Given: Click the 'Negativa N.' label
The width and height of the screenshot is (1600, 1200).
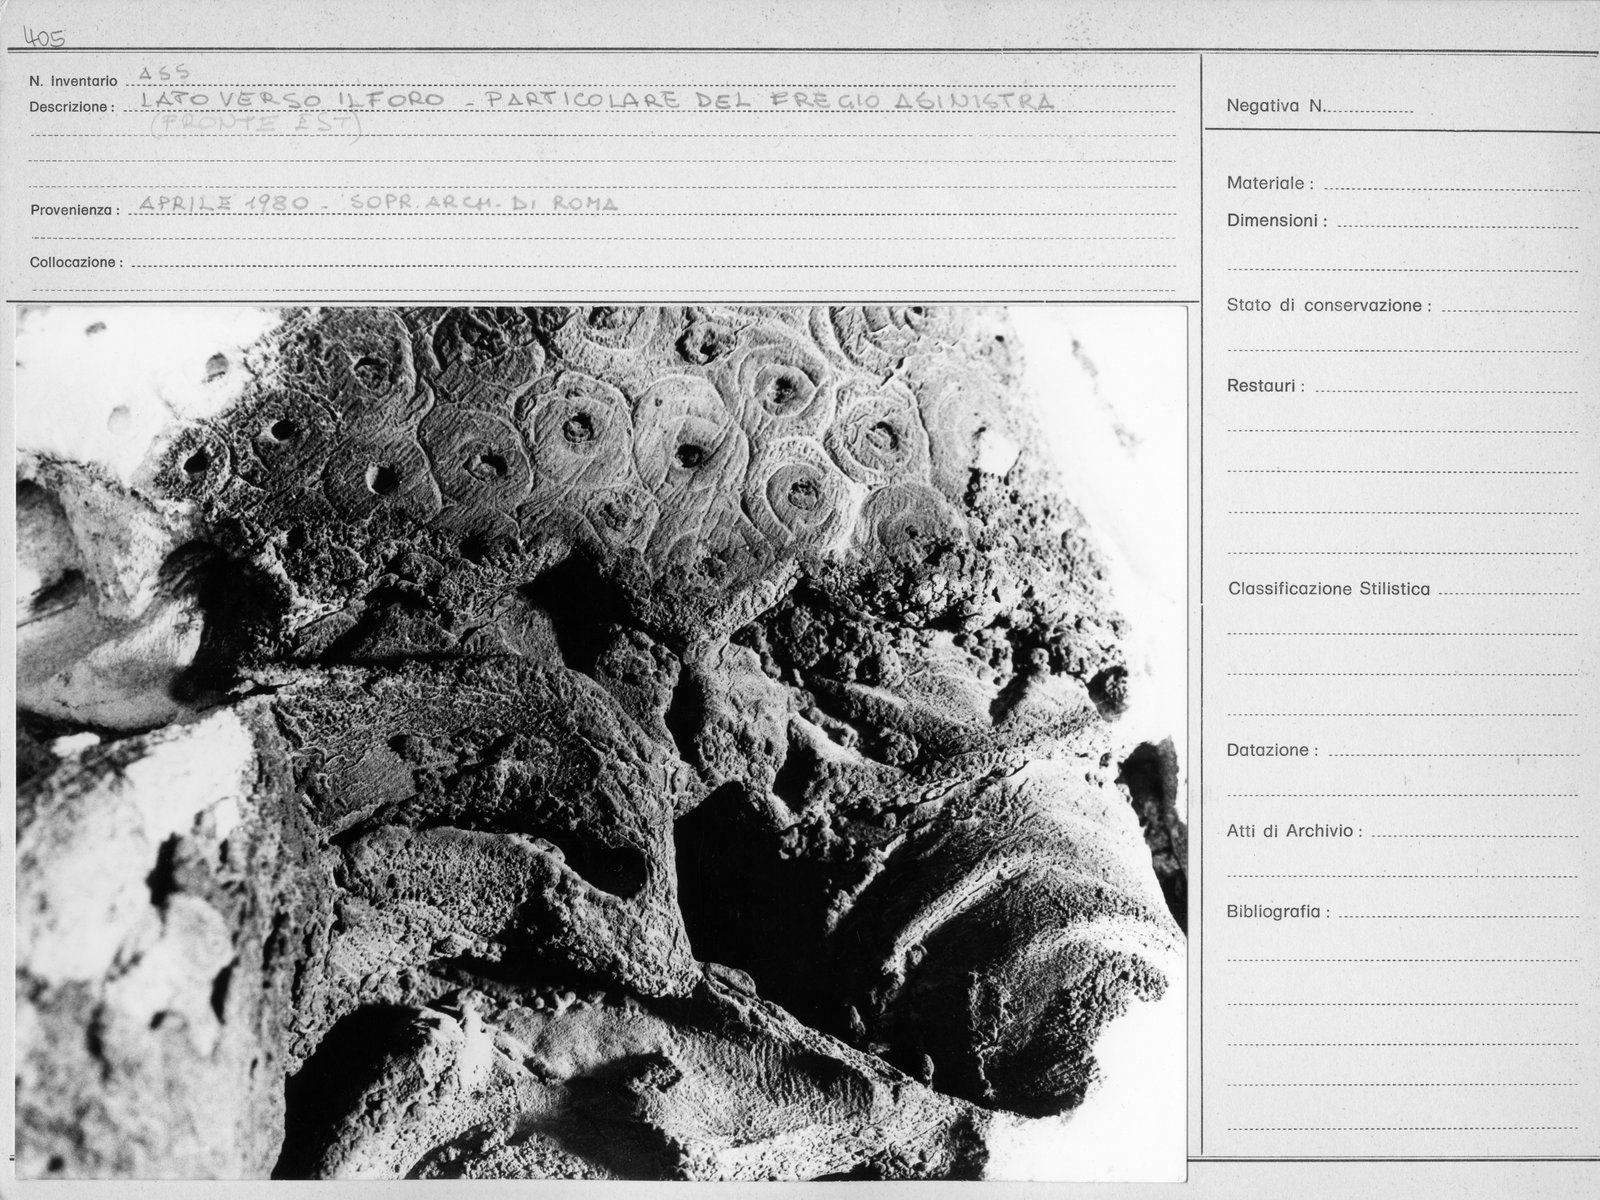Looking at the screenshot, I should pos(1275,106).
